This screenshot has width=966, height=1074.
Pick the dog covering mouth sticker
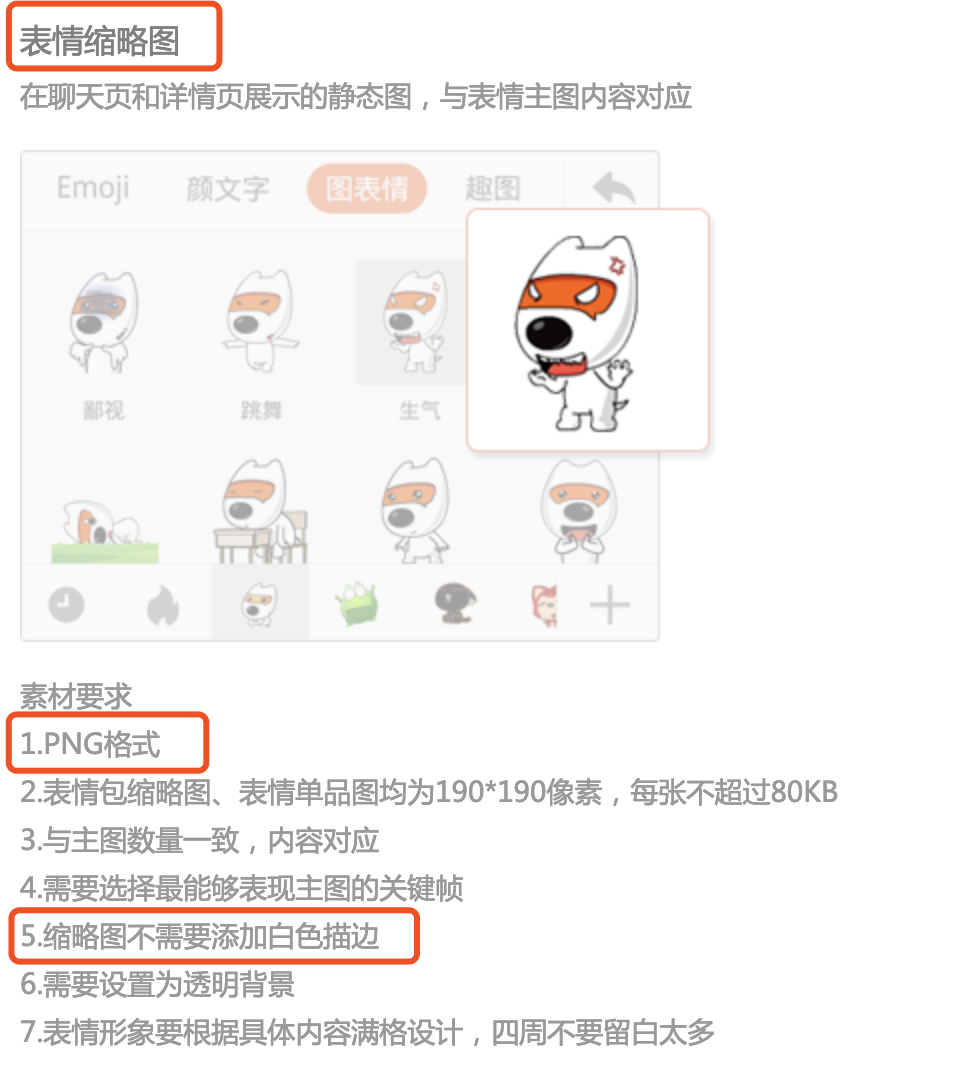pyautogui.click(x=579, y=512)
